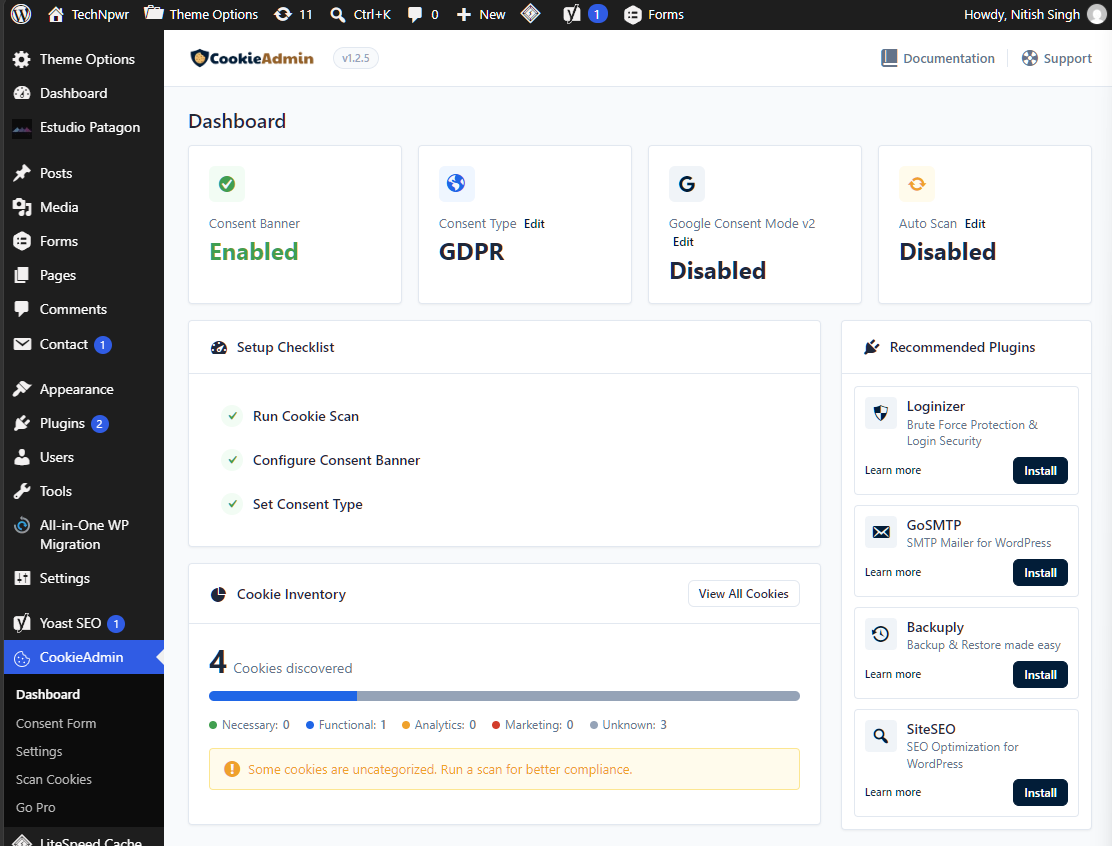Click Edit next to Auto Scan
This screenshot has width=1112, height=846.
[975, 224]
